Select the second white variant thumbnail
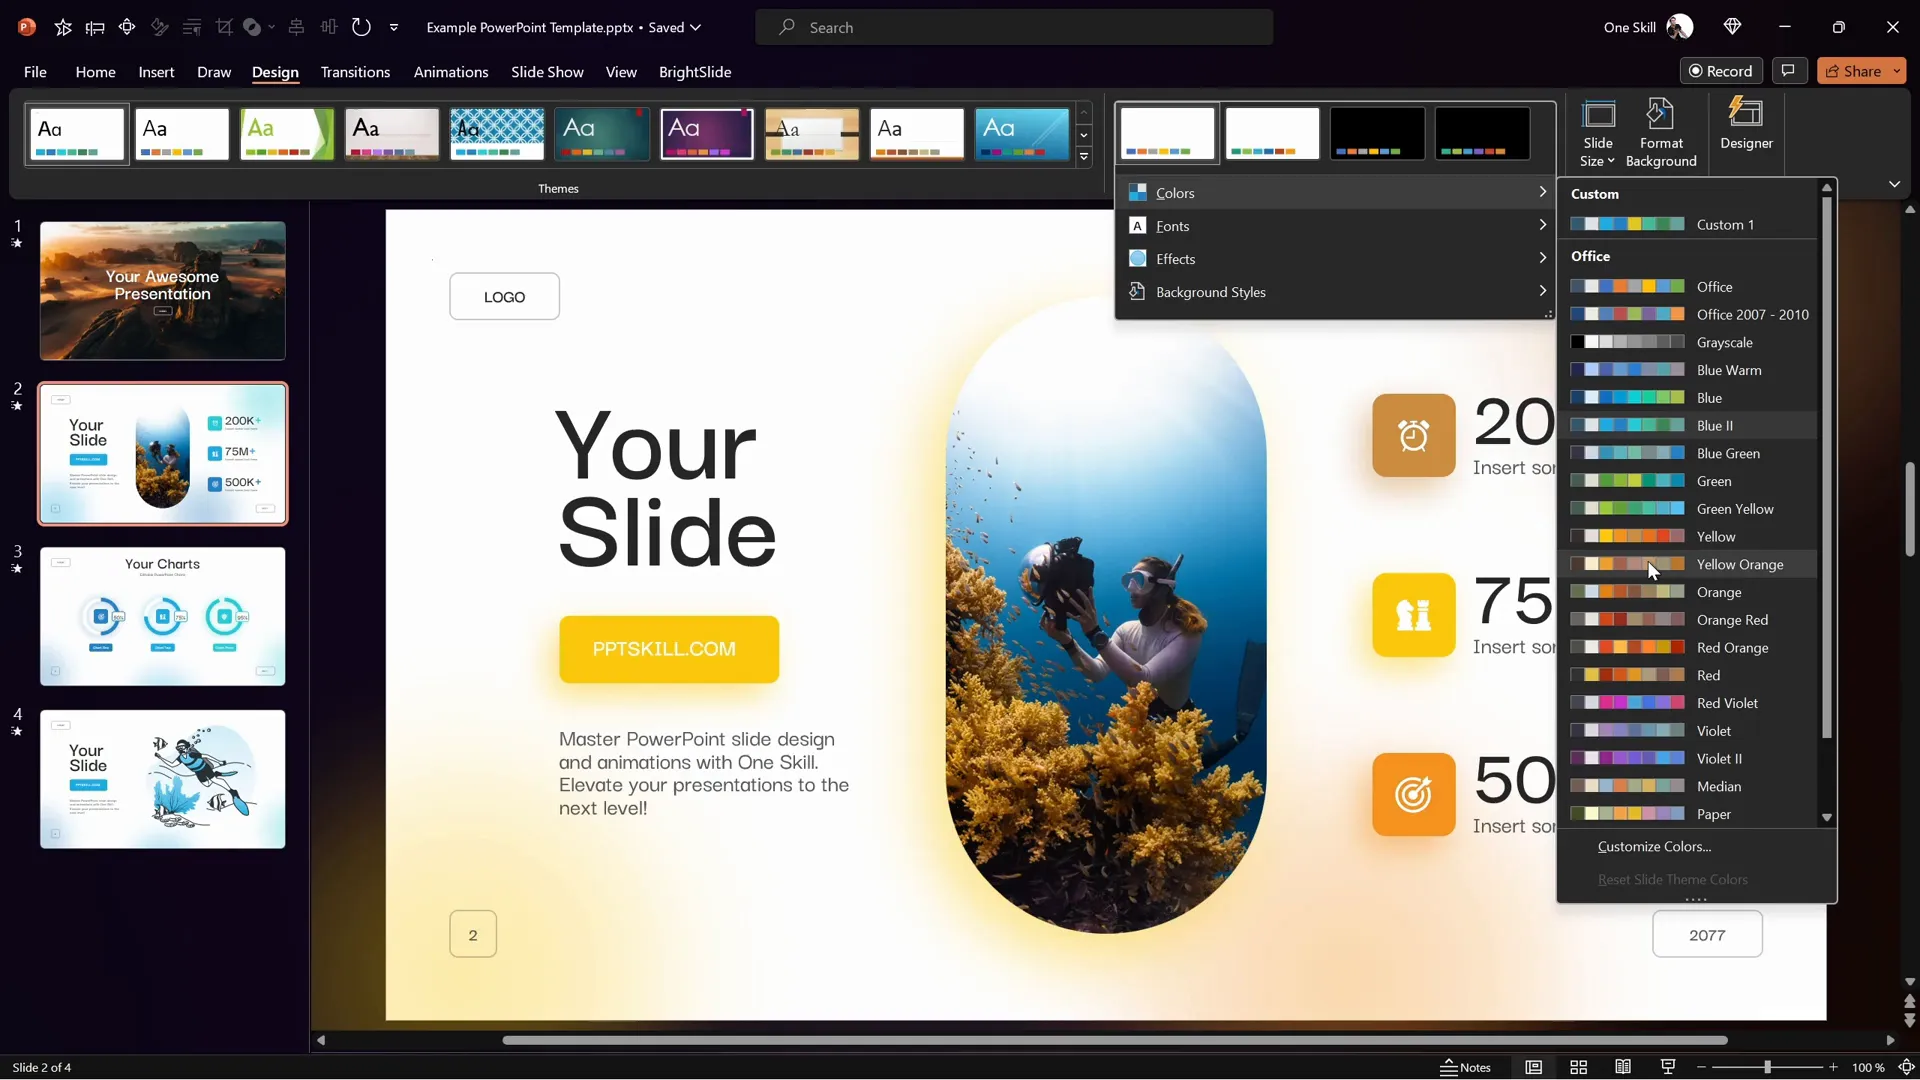 (1272, 134)
